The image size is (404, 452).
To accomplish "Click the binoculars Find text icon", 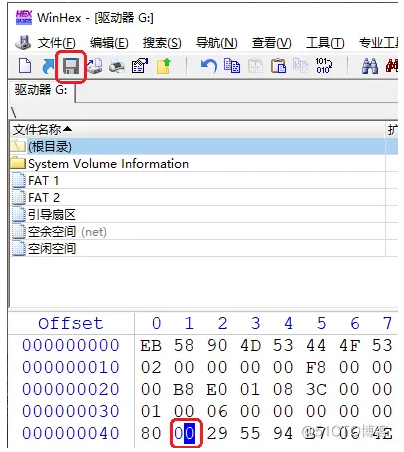I will (x=370, y=66).
